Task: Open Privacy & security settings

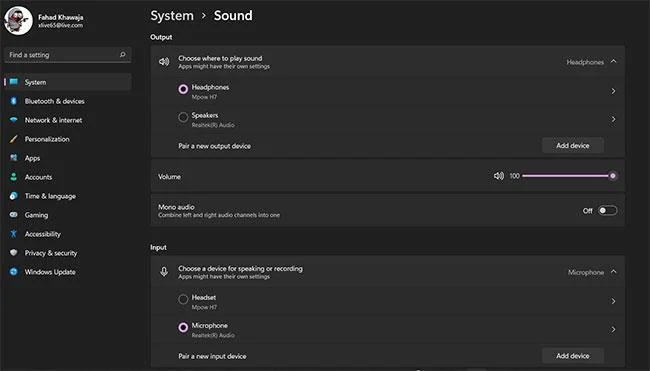Action: coord(68,253)
